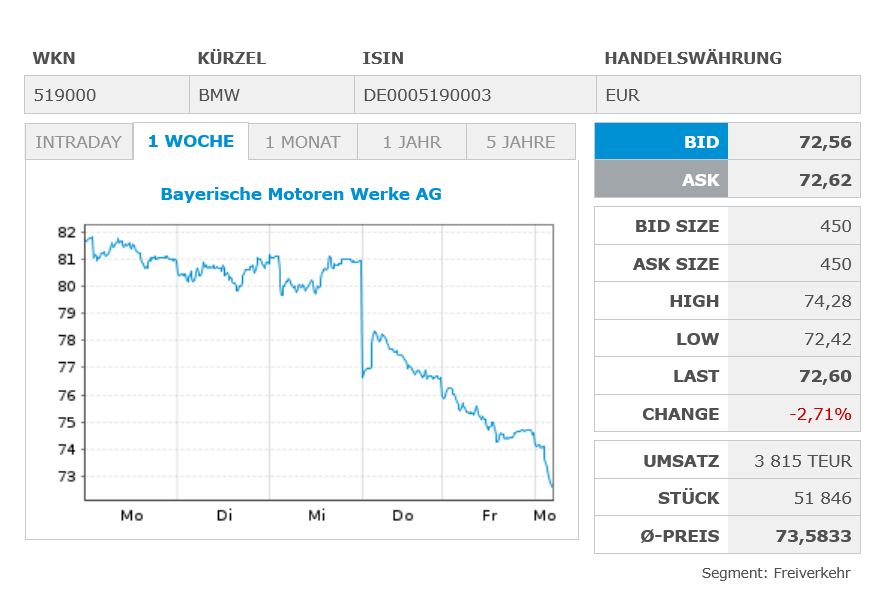
Task: Open the 1 MONAT chart tab
Action: point(303,142)
